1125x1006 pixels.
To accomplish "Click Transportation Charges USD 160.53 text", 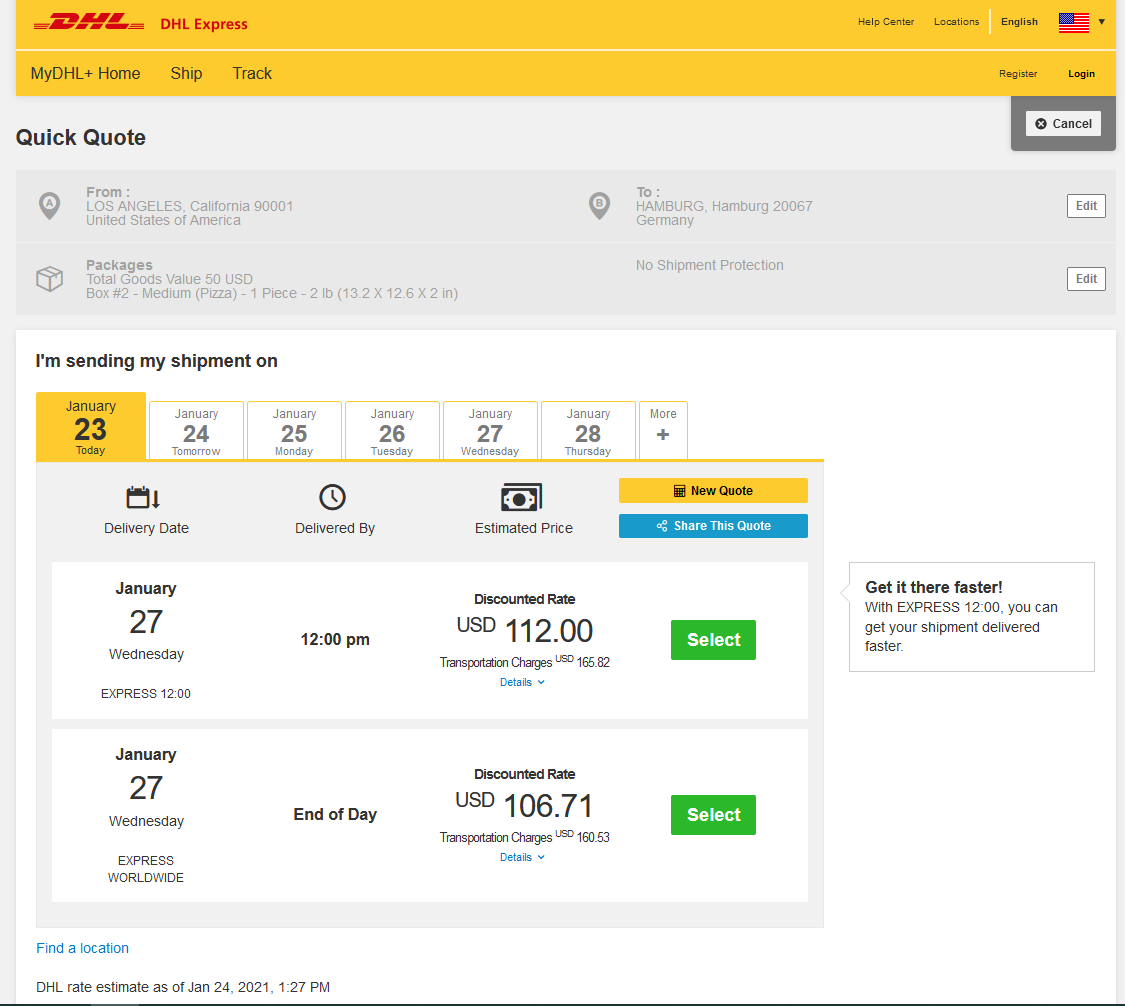I will click(x=524, y=837).
